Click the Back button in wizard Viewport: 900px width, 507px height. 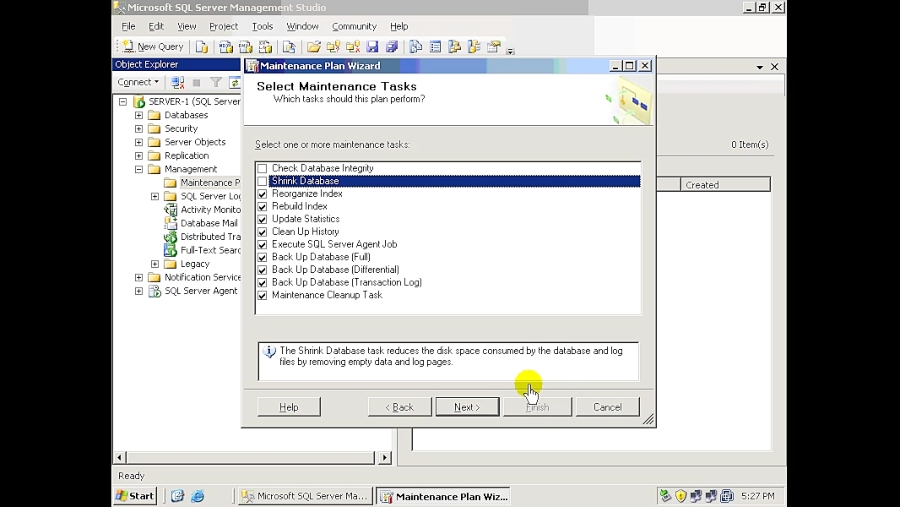point(399,407)
